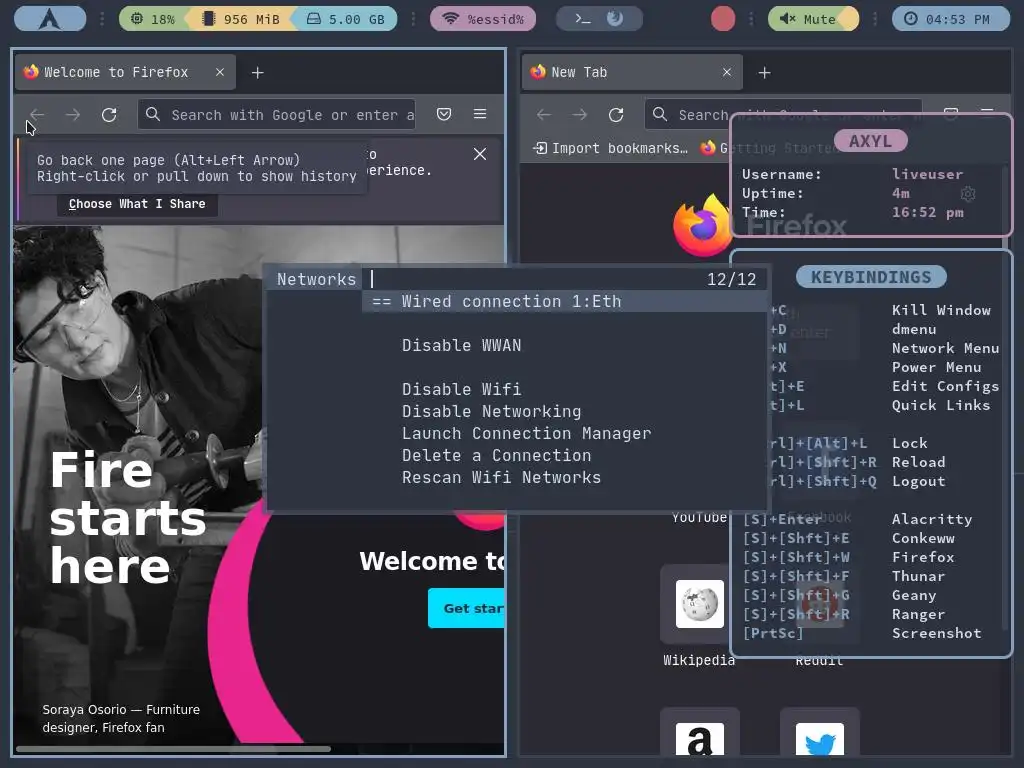The width and height of the screenshot is (1024, 768).
Task: Switch to New Tab tab
Action: tap(632, 72)
